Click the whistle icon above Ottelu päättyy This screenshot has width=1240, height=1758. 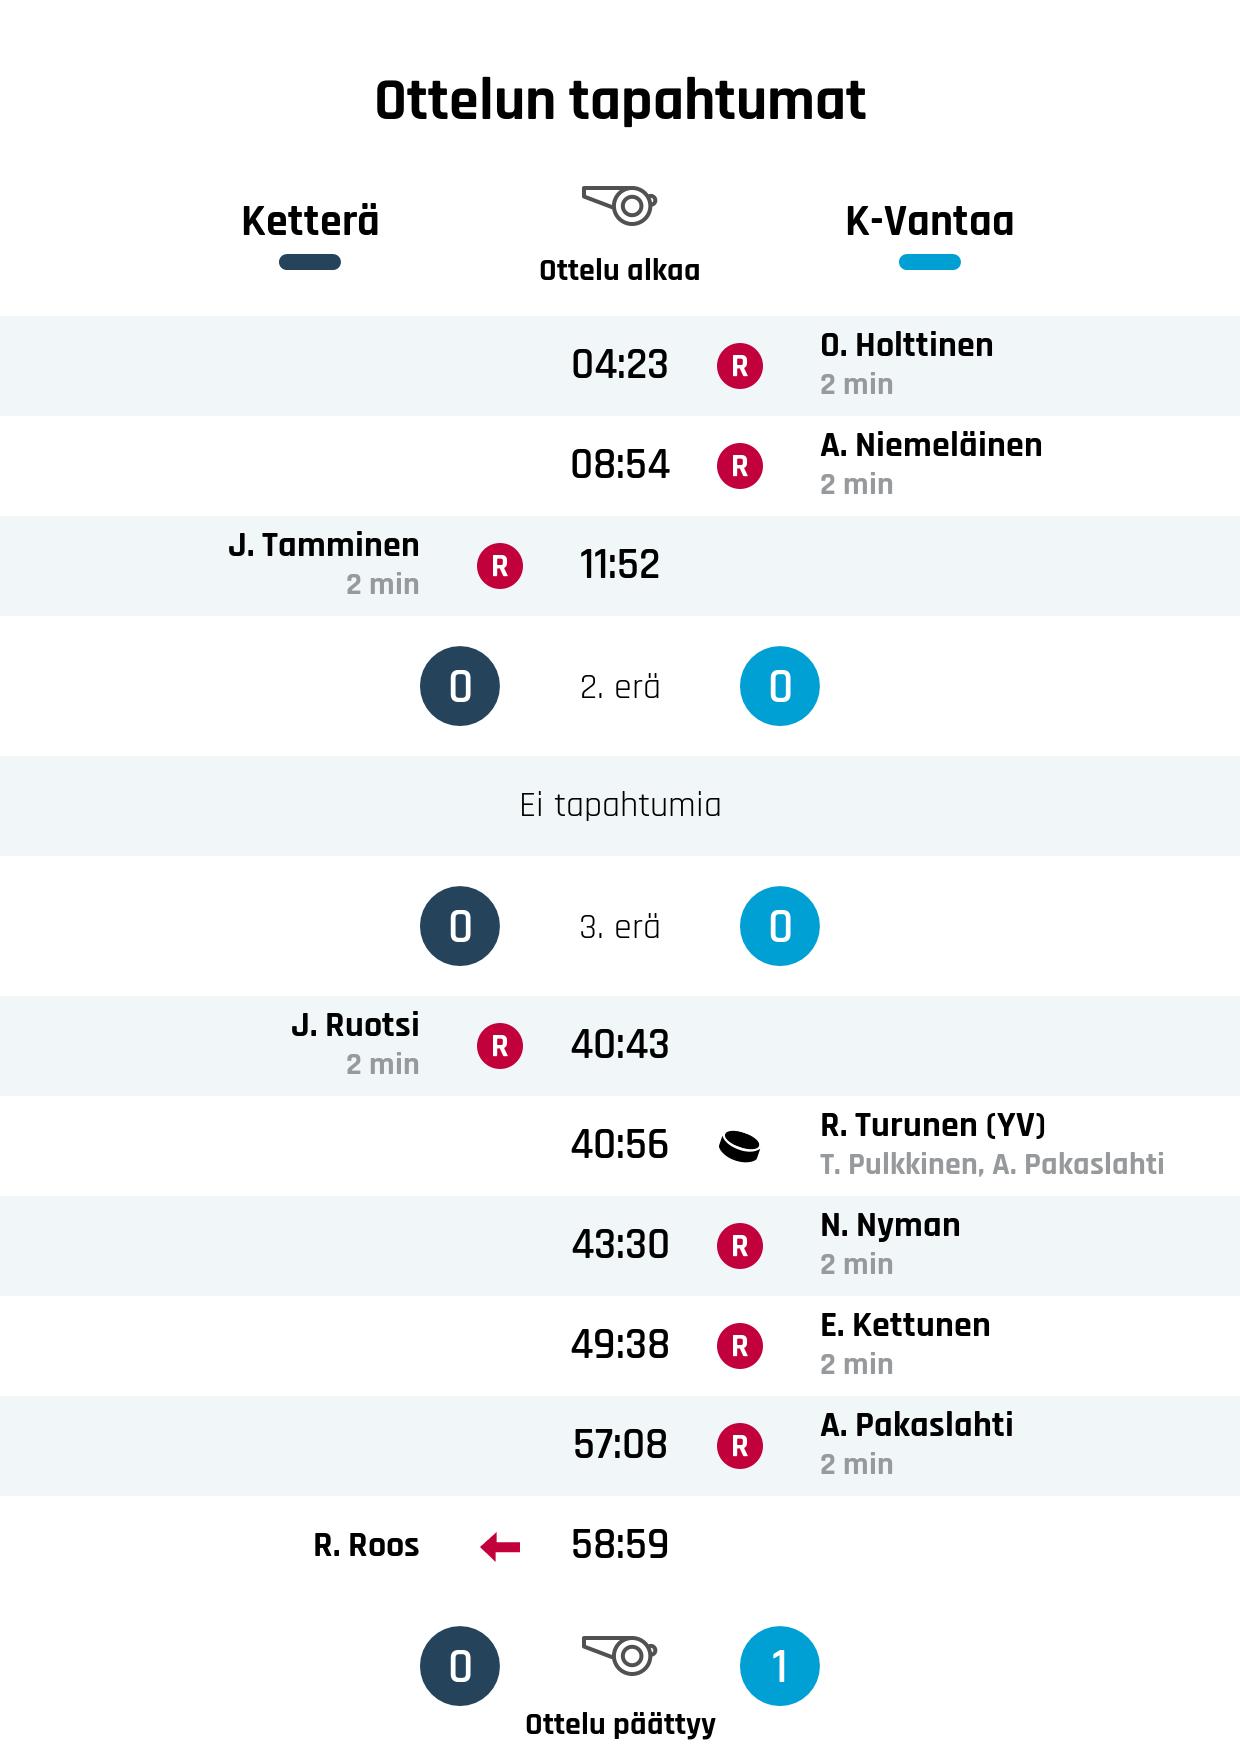coord(619,1653)
